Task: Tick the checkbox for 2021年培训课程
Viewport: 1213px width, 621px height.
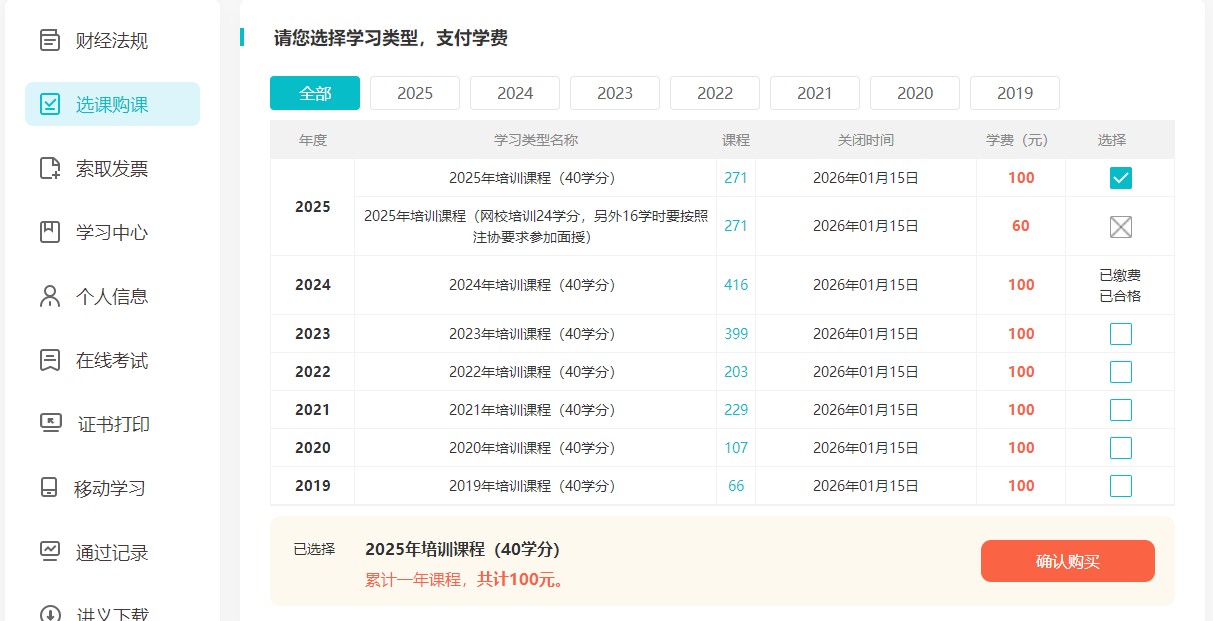Action: 1120,410
